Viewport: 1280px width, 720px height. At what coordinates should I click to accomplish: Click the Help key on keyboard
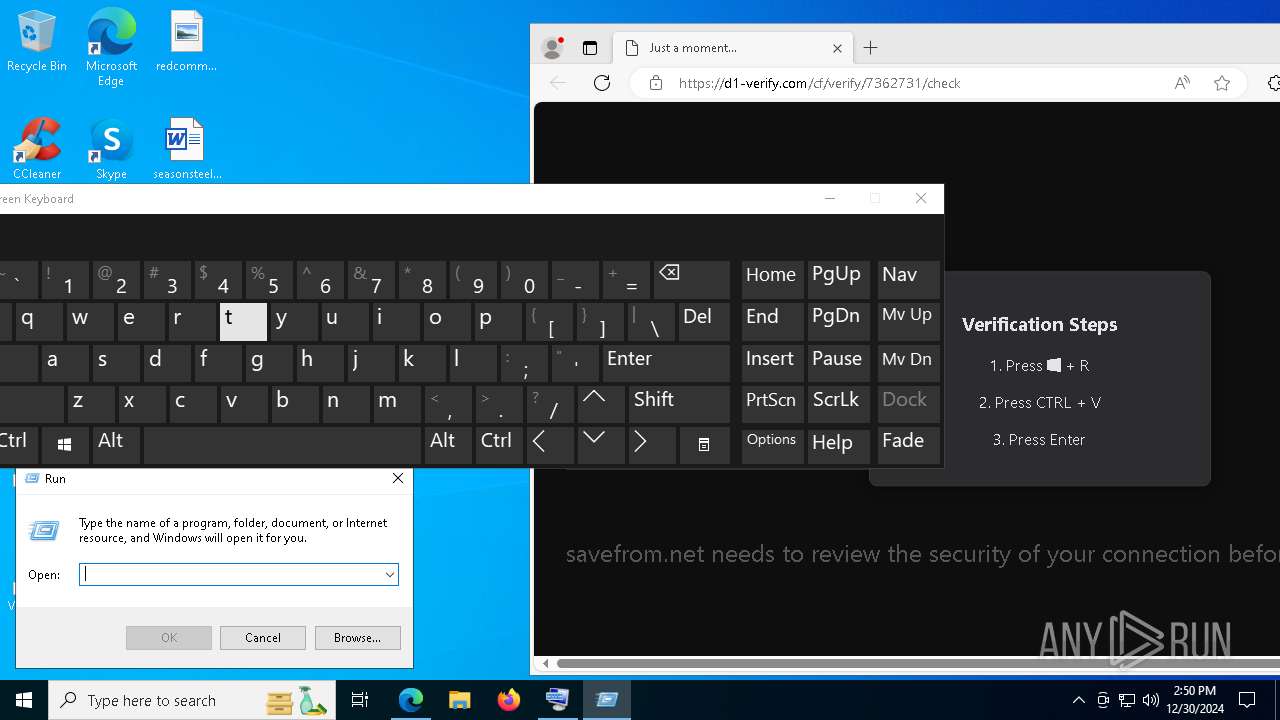[838, 444]
